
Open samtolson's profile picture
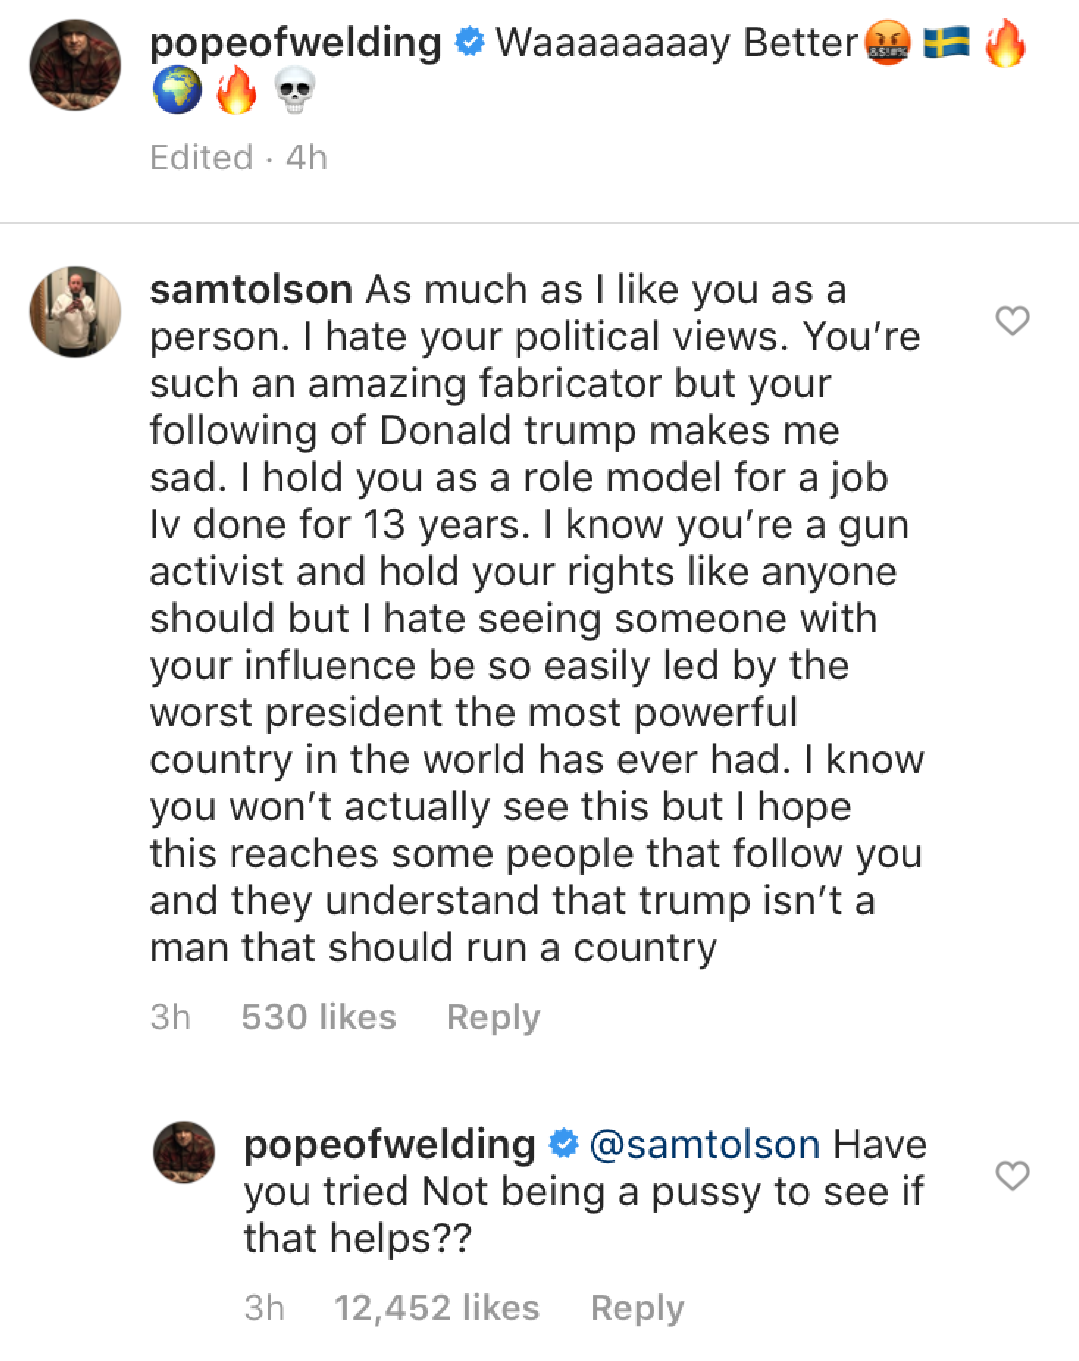(75, 311)
